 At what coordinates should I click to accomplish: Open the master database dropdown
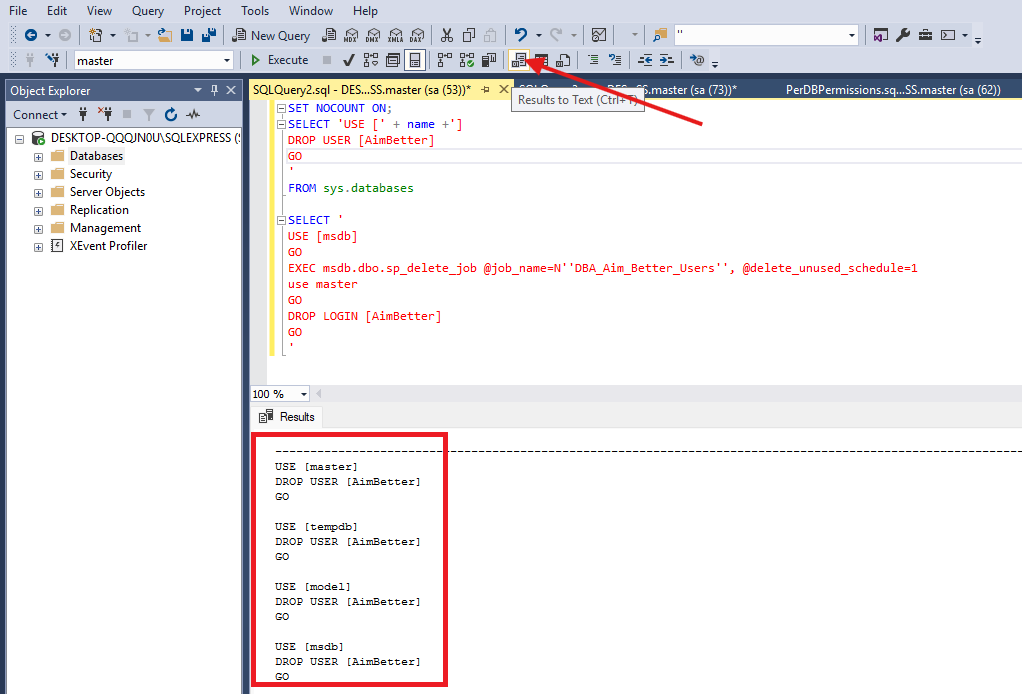click(227, 61)
